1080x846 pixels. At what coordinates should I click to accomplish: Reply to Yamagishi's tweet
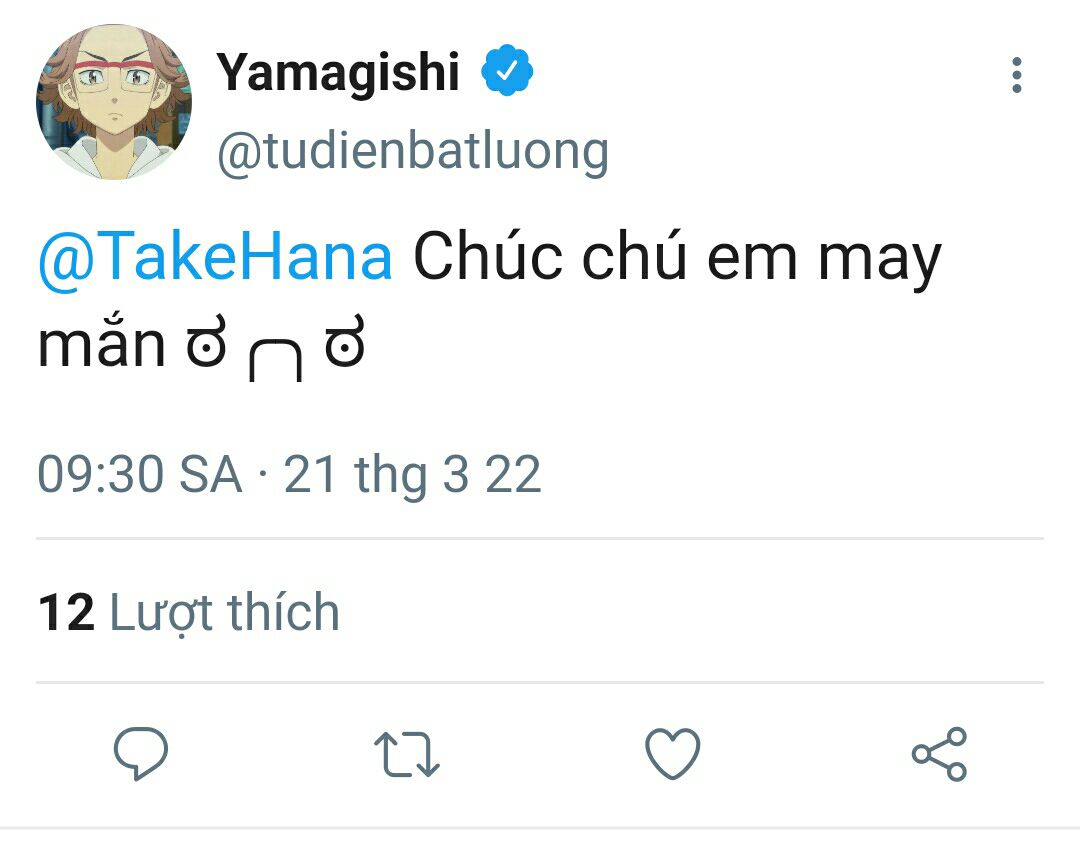pos(140,753)
